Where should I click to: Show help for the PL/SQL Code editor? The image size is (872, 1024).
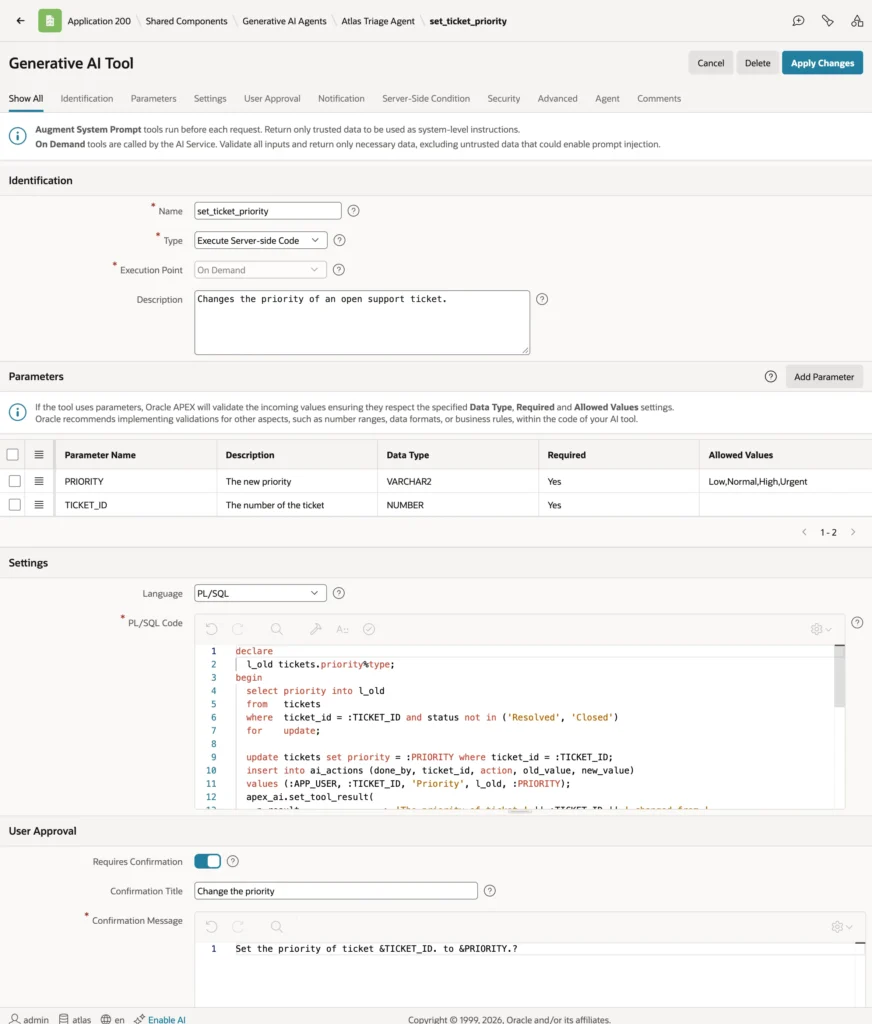pos(857,623)
